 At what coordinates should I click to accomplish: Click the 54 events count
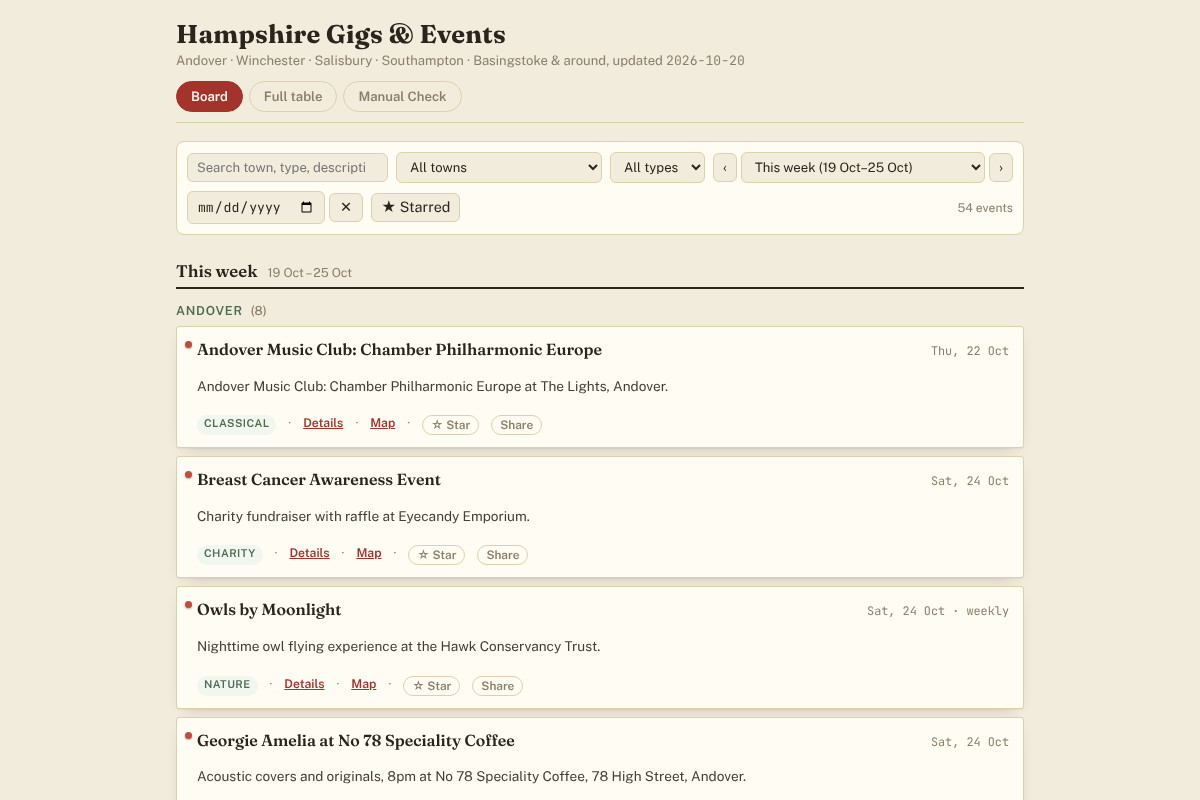pos(985,208)
